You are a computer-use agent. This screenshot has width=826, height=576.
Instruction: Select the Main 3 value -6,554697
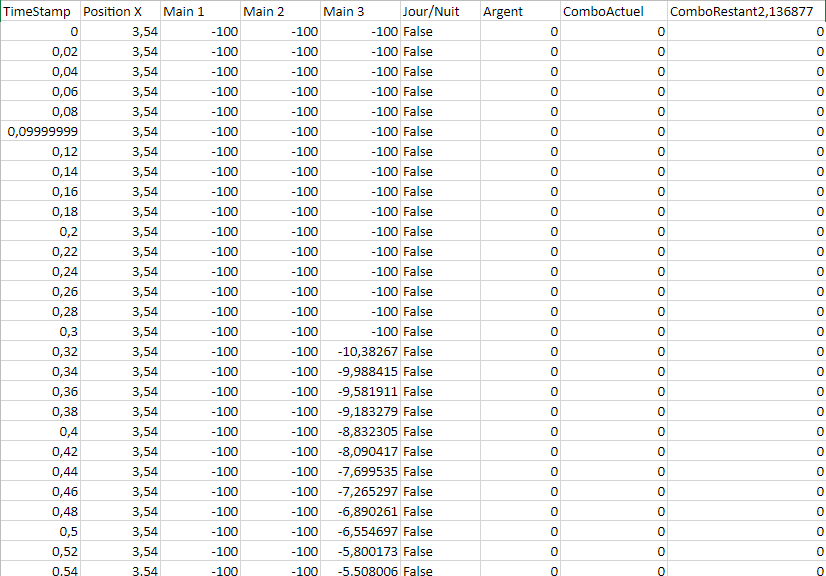(361, 532)
